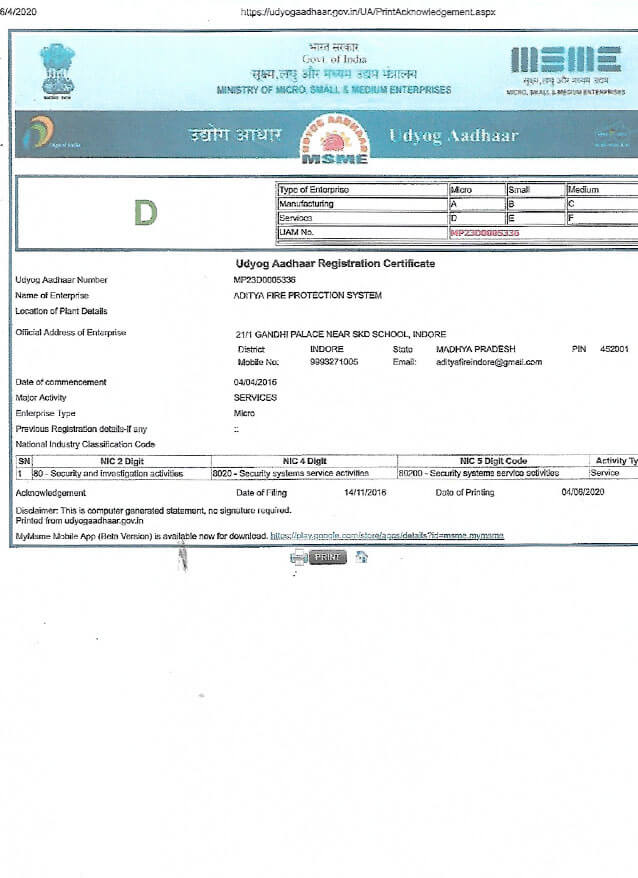Image resolution: width=638 pixels, height=878 pixels.
Task: Click the Major Activity value SERVICES
Action: coord(255,398)
